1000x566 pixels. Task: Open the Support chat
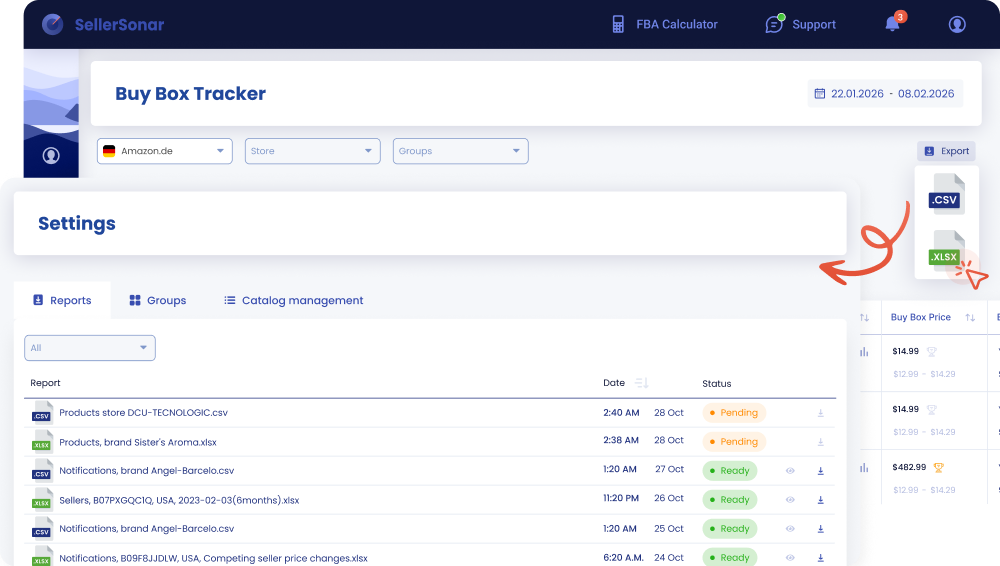[800, 24]
